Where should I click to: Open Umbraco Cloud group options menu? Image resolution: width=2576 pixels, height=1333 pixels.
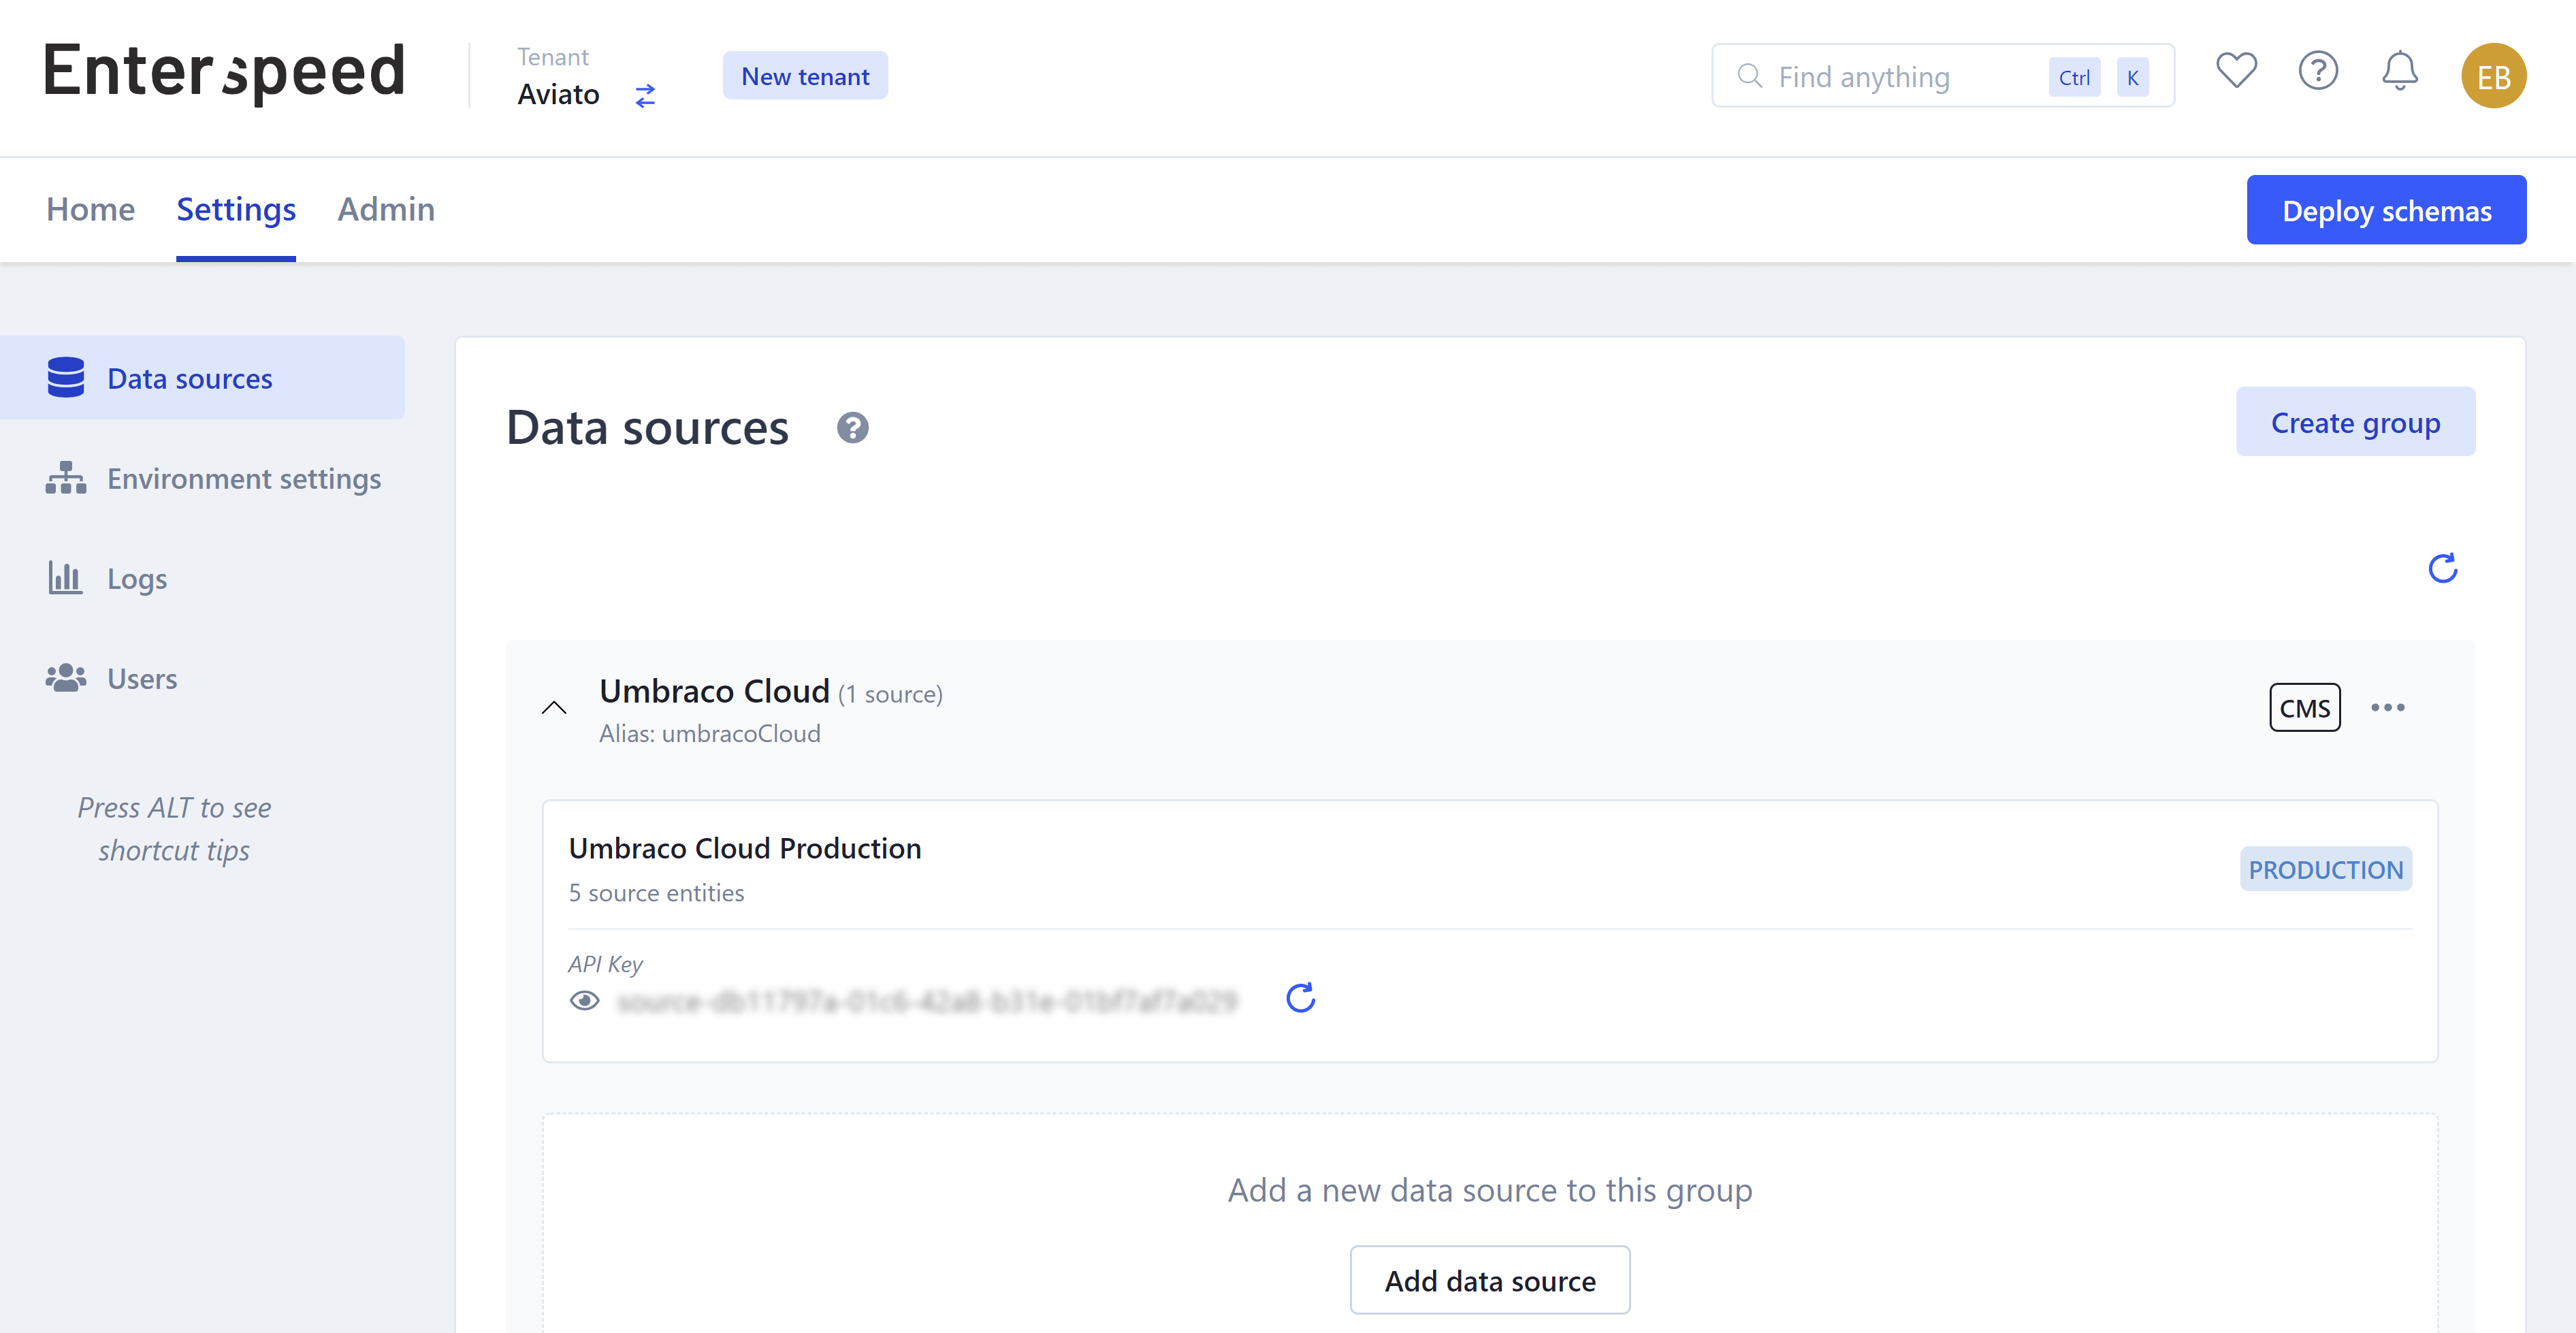click(2387, 708)
